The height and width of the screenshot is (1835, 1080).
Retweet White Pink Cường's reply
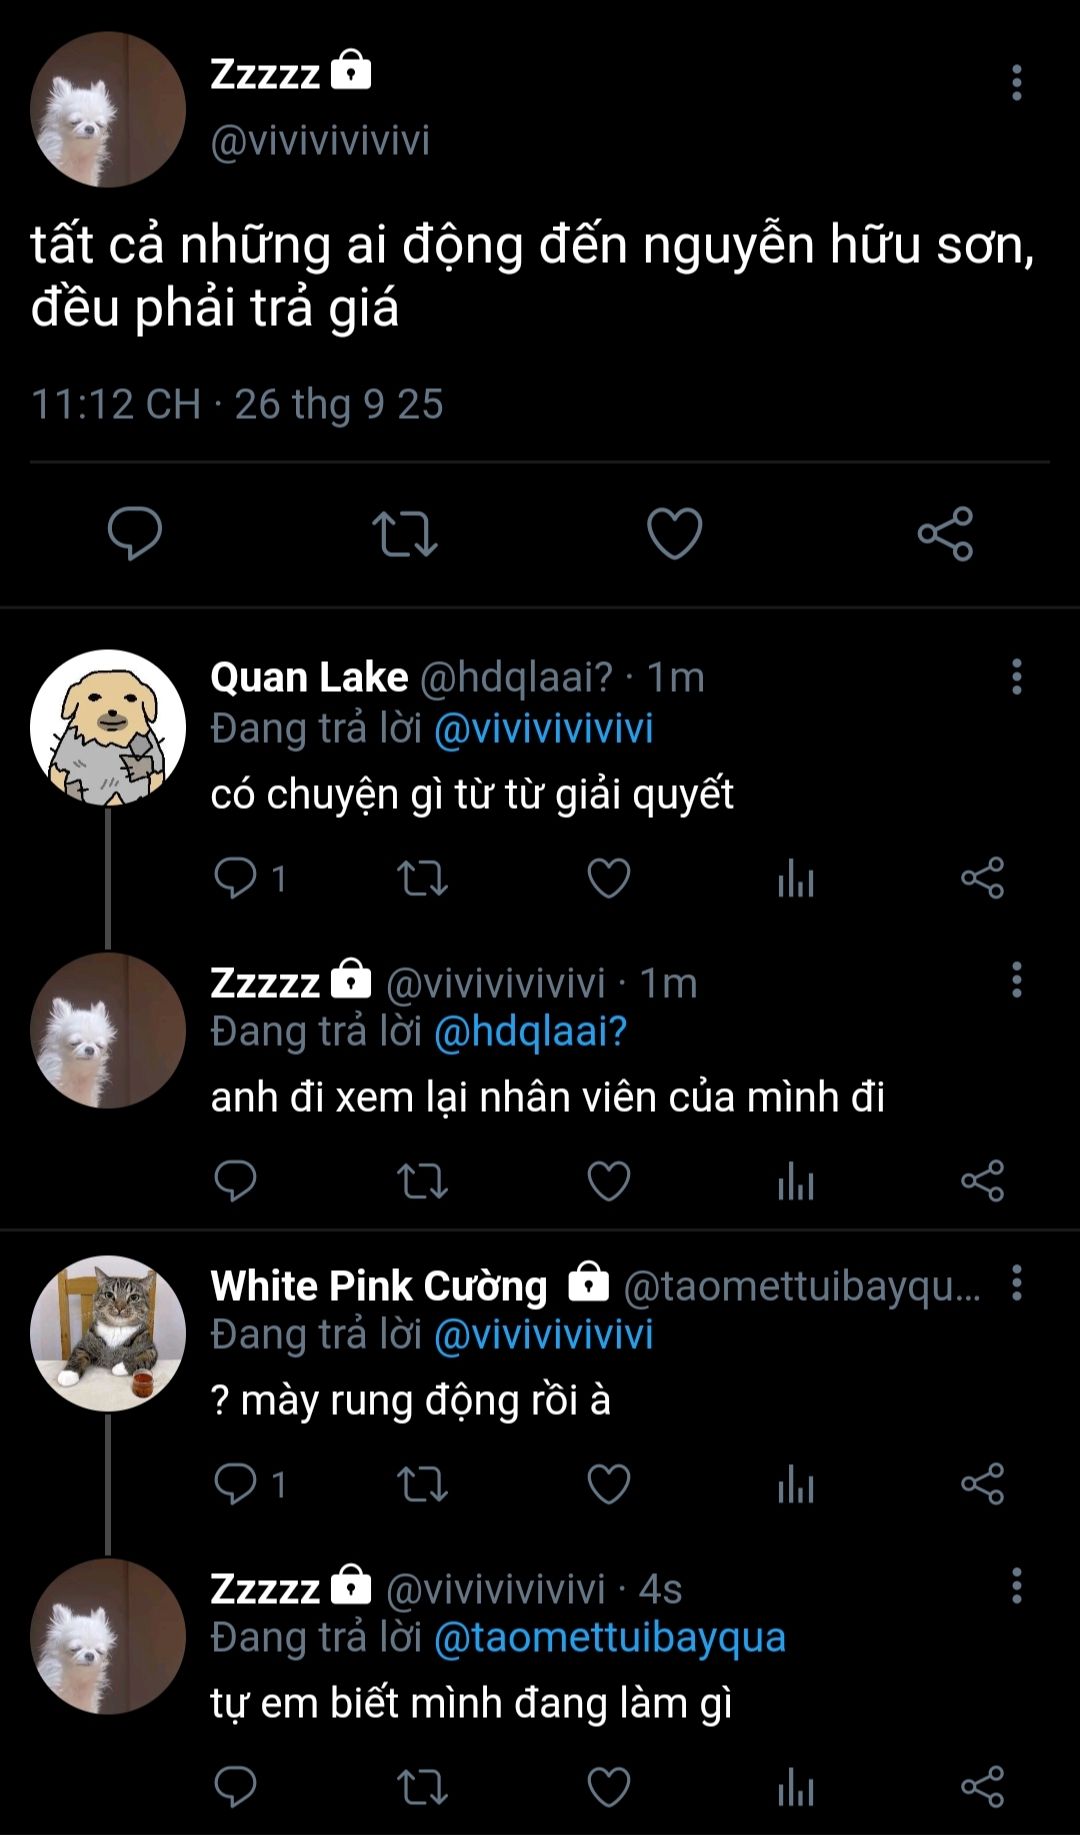coord(422,1484)
